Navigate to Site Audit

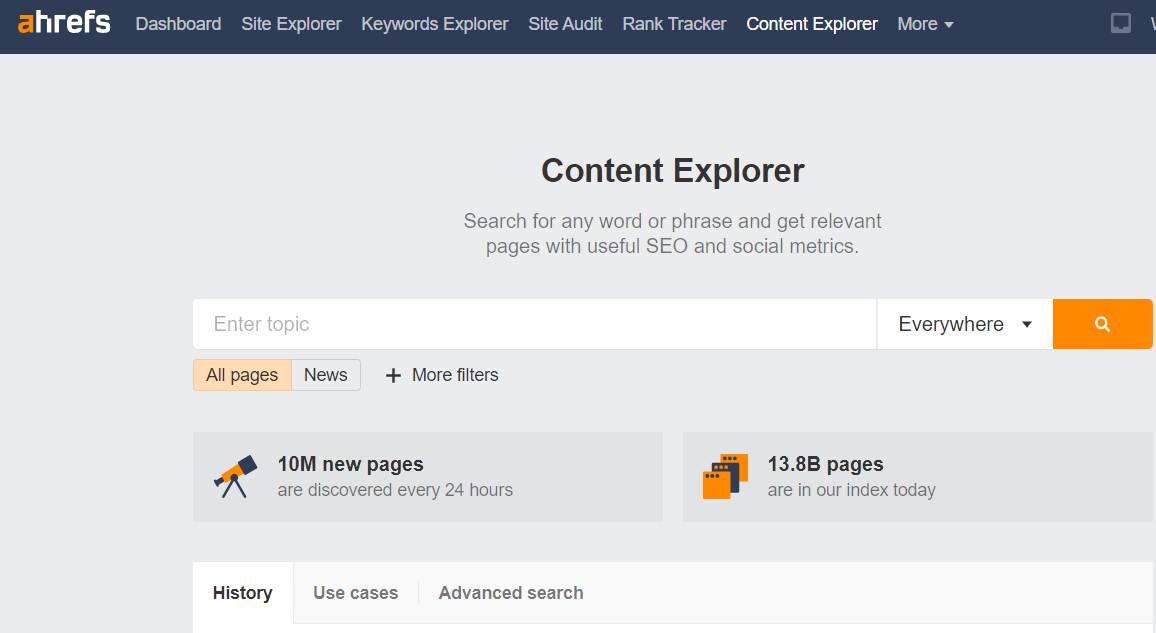click(x=565, y=24)
